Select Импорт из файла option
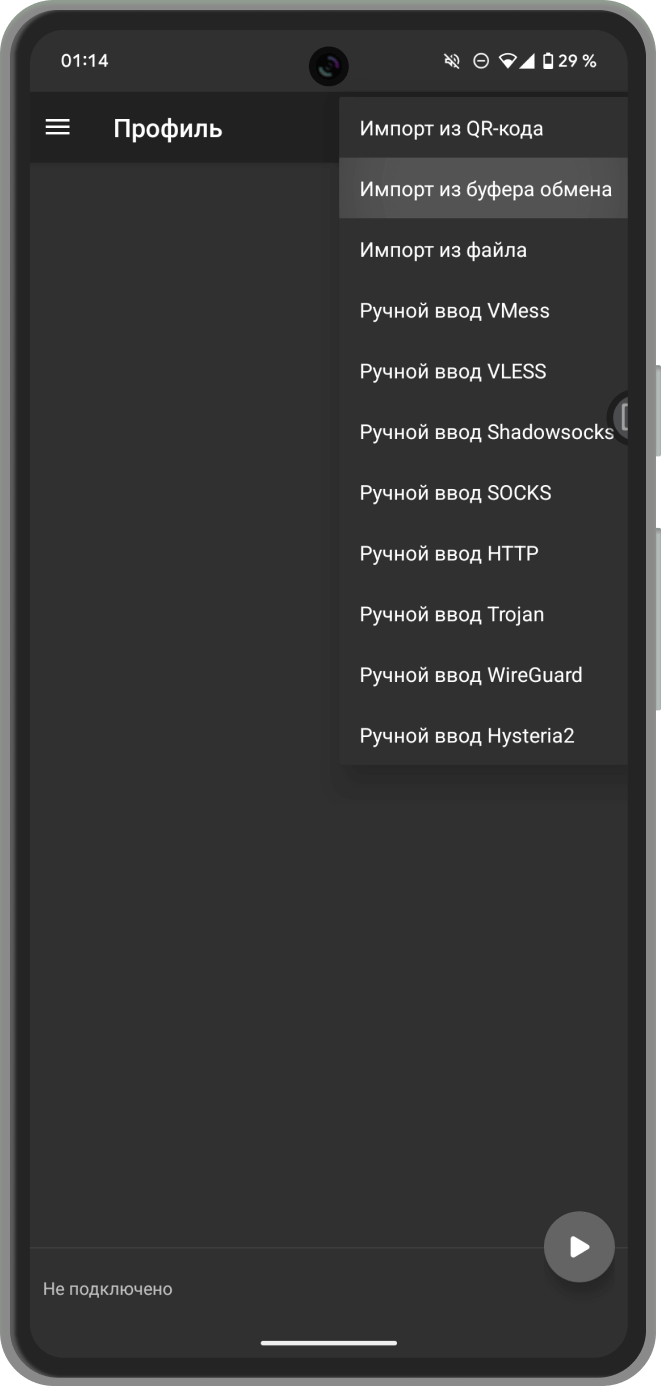 pyautogui.click(x=483, y=250)
